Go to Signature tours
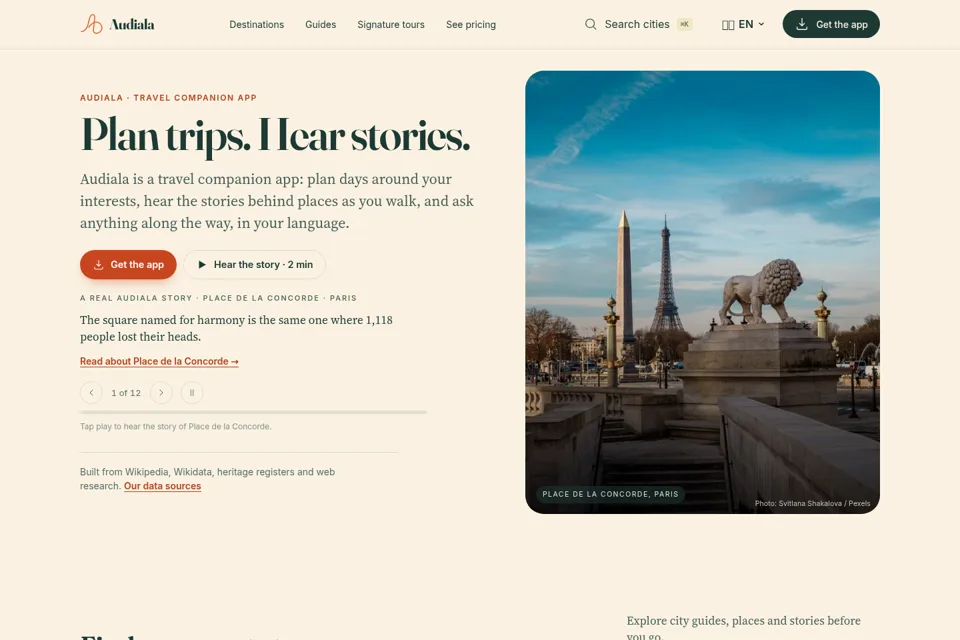960x640 pixels. (x=391, y=24)
